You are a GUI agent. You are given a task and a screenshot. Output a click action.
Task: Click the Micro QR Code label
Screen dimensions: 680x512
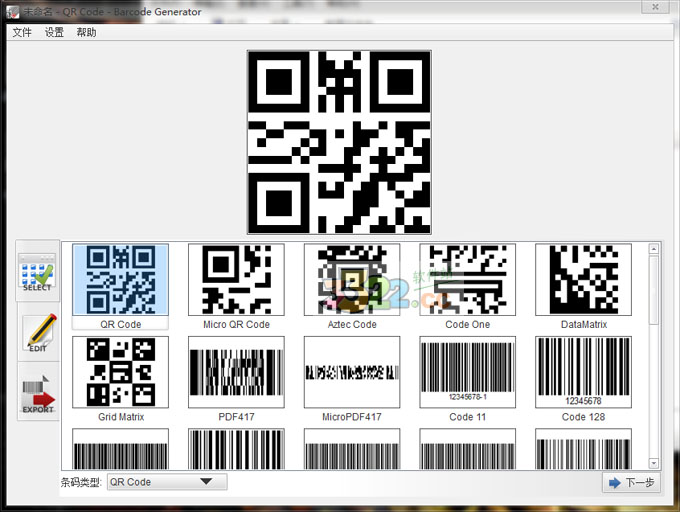[236, 324]
